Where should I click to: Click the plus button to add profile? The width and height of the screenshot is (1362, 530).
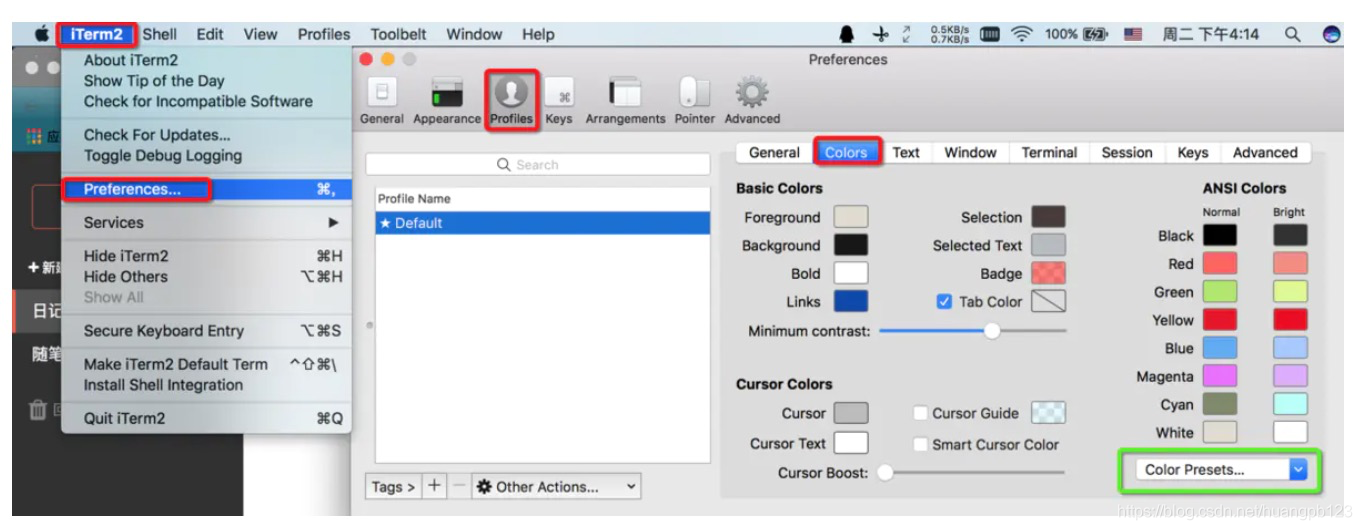click(x=434, y=487)
